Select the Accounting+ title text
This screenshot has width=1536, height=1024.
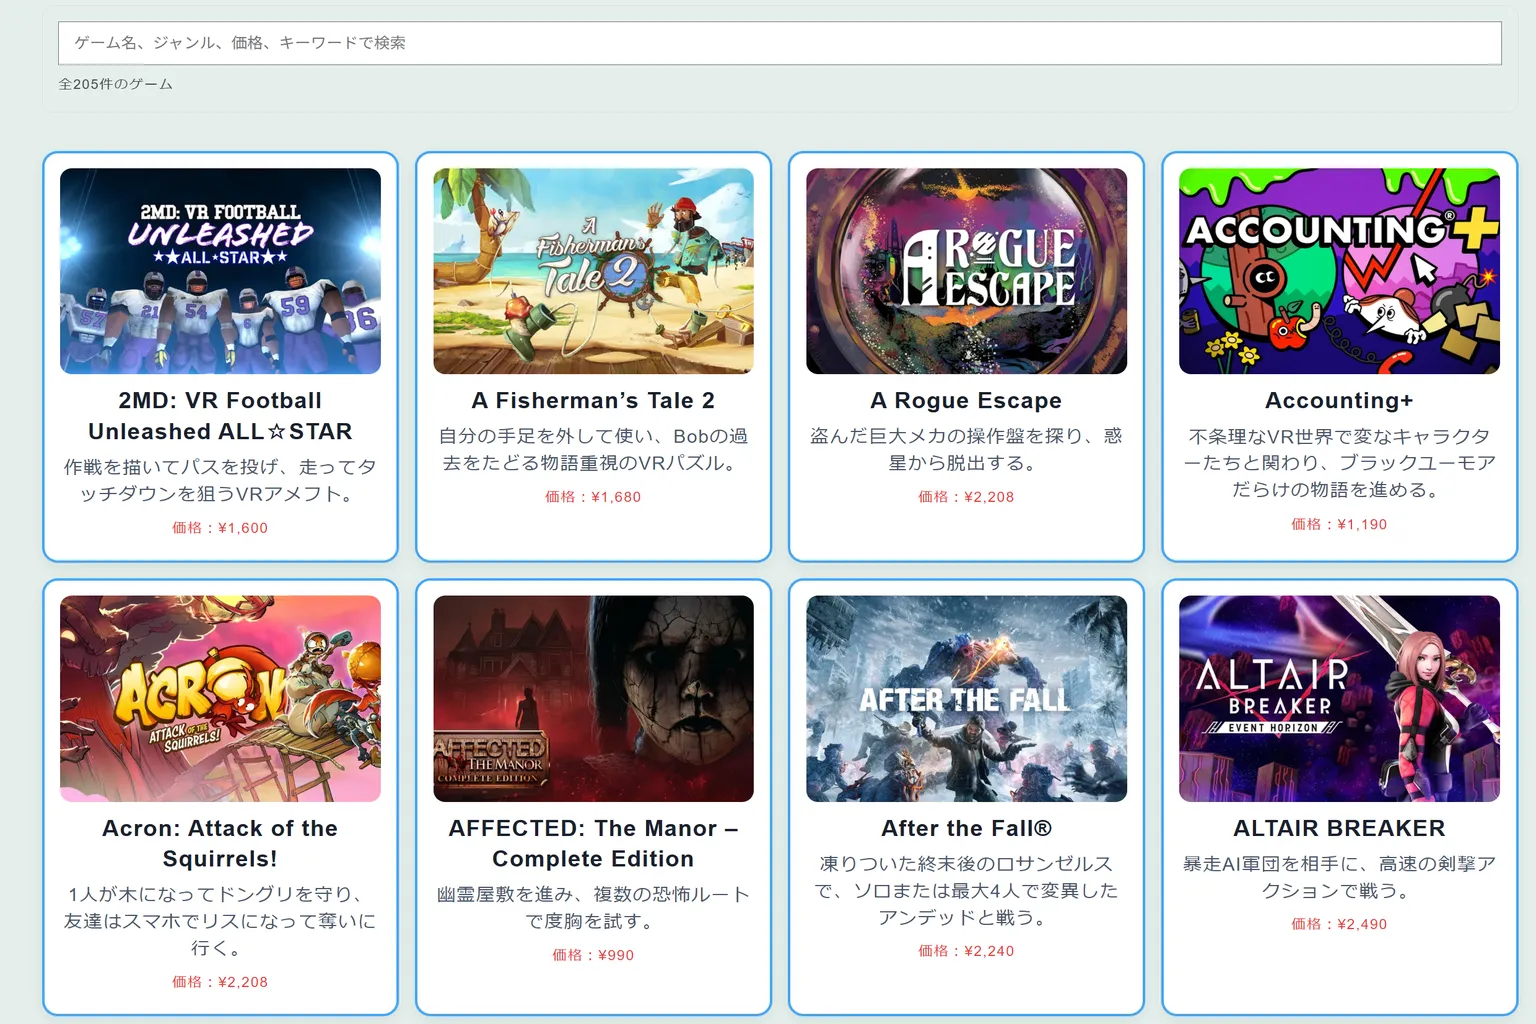tap(1339, 400)
